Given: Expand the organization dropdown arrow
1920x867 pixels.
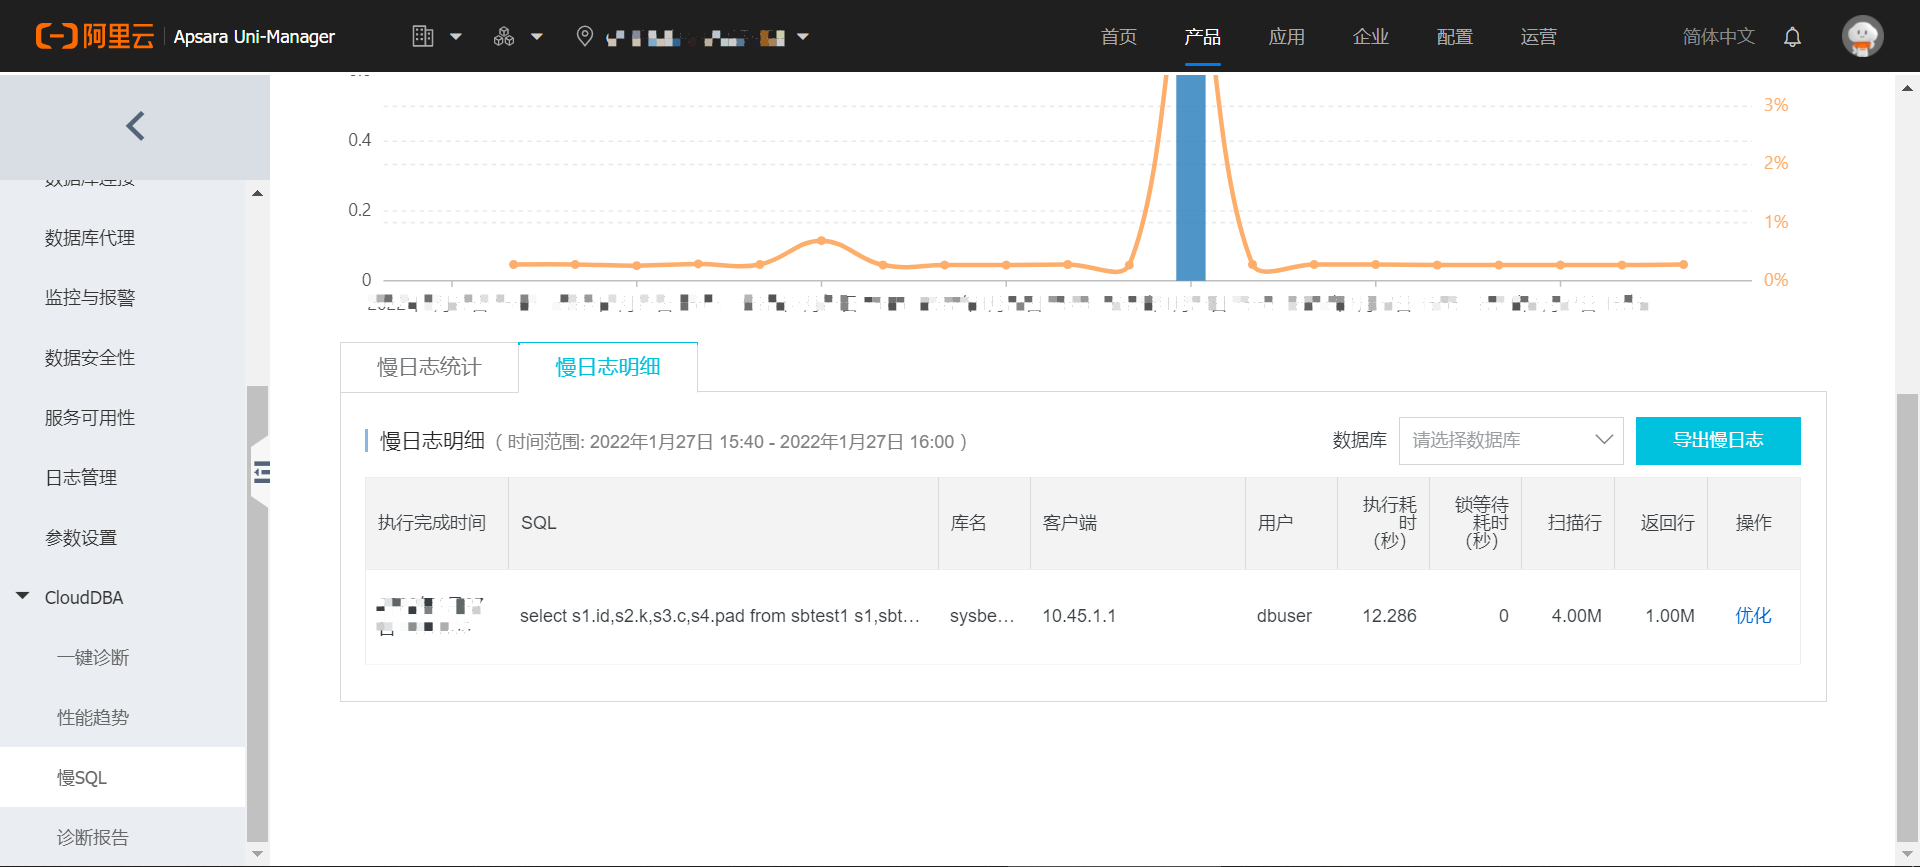Looking at the screenshot, I should [456, 37].
